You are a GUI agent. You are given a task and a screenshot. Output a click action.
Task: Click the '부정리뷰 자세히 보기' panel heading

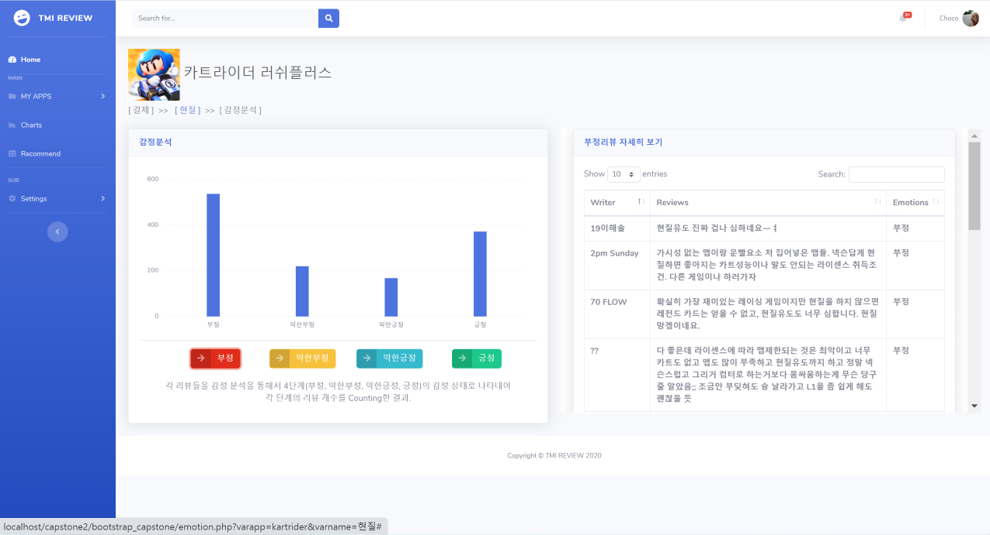623,142
